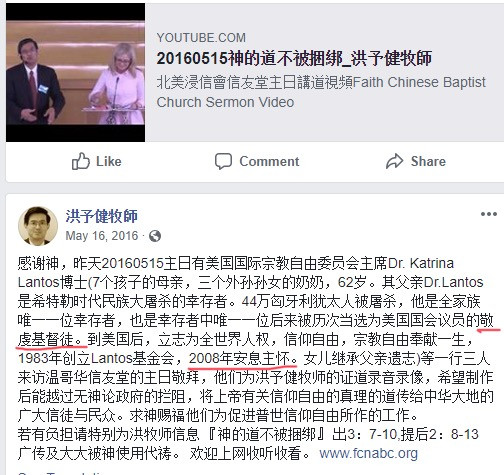The image size is (504, 475).
Task: Click the Like thumbs-up icon
Action: pos(81,161)
